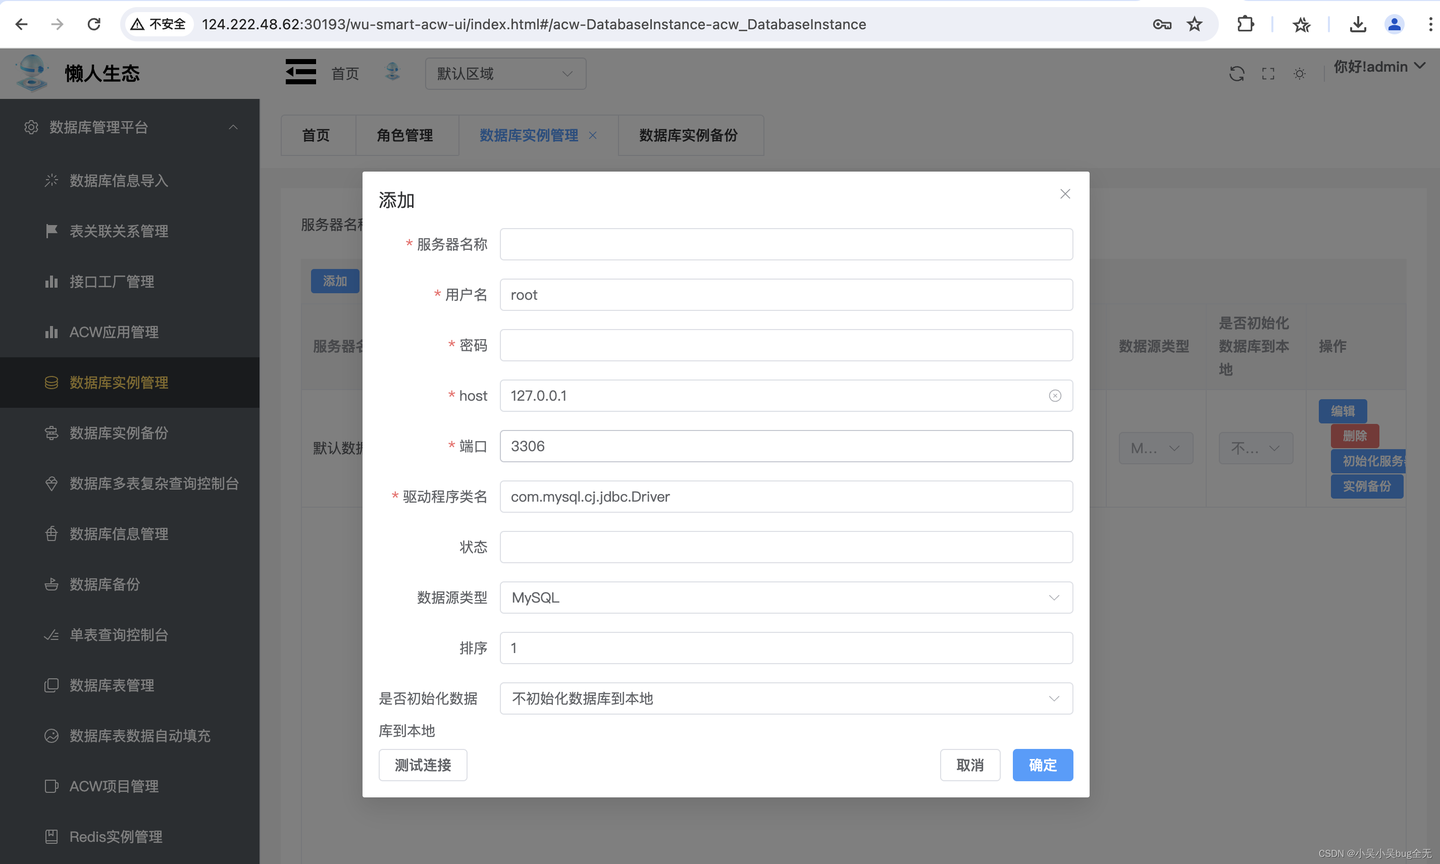Open the 默认区域 region dropdown
This screenshot has height=864, width=1440.
tap(505, 73)
